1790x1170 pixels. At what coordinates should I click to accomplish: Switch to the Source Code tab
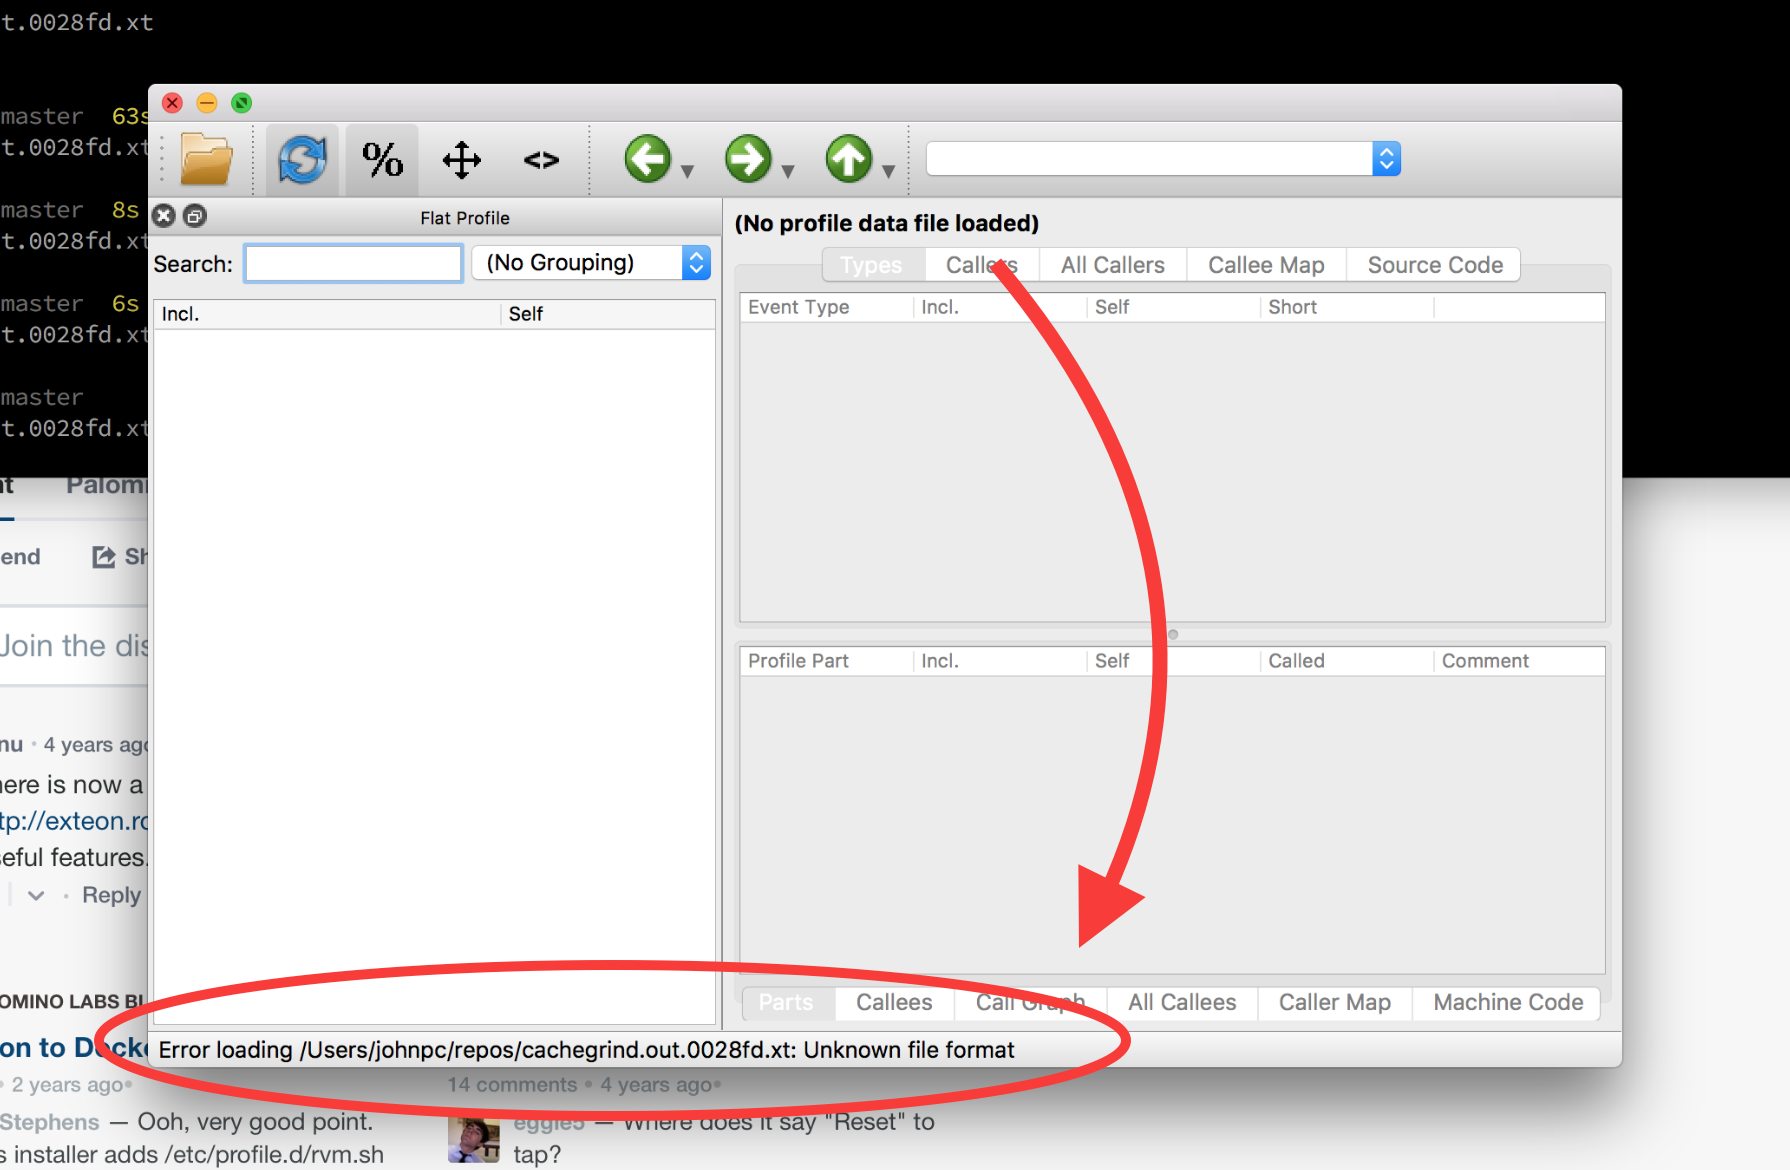point(1435,265)
